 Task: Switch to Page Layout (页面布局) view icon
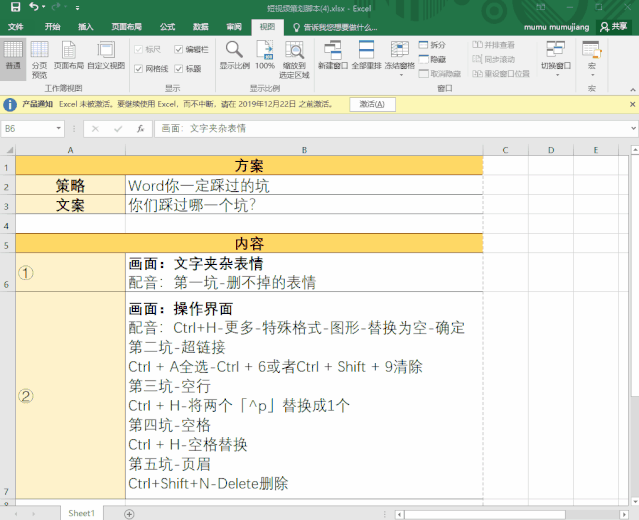69,56
